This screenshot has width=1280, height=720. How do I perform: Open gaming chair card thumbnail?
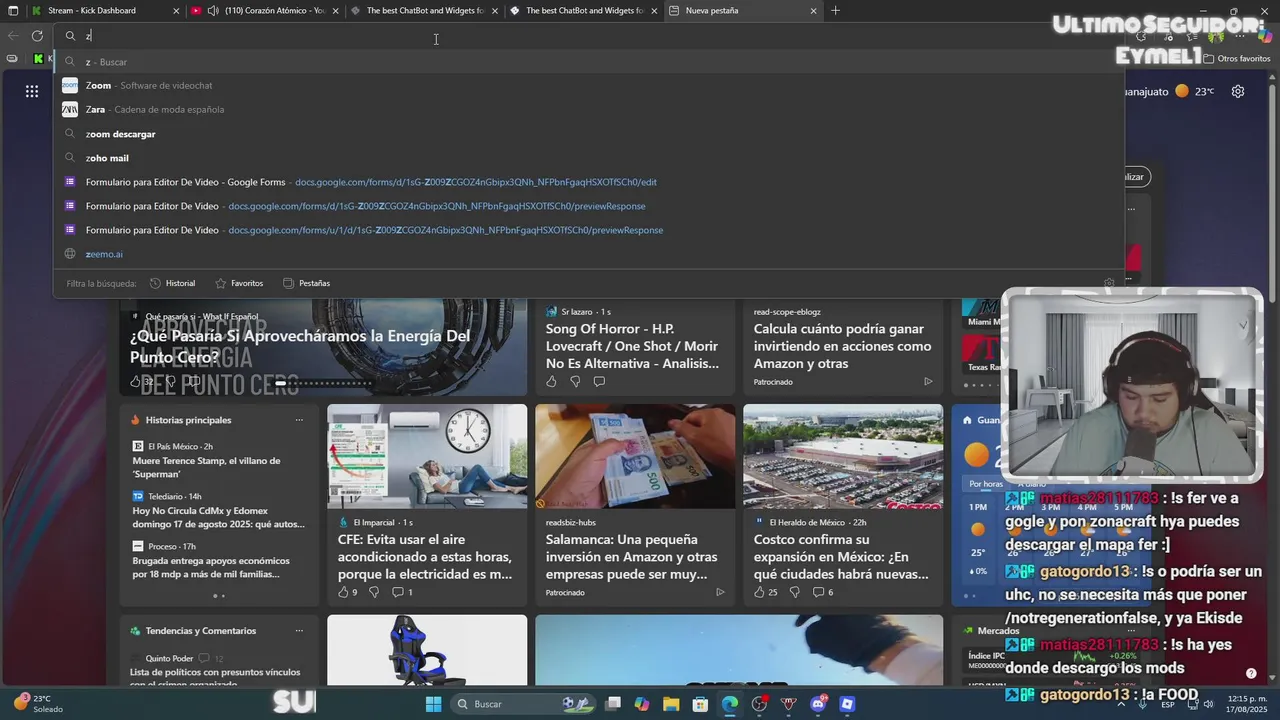pos(427,650)
